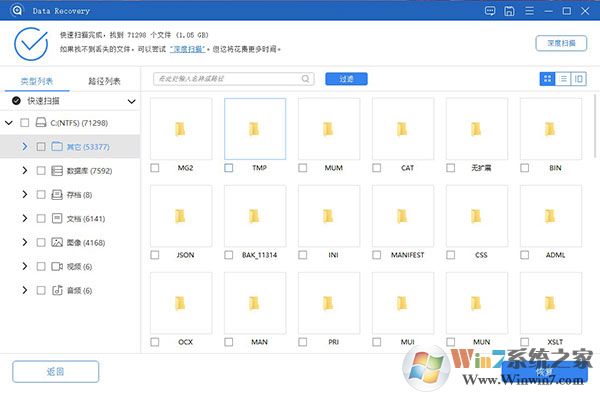The height and width of the screenshot is (394, 600).
Task: Open the INI folder icon
Action: point(328,216)
